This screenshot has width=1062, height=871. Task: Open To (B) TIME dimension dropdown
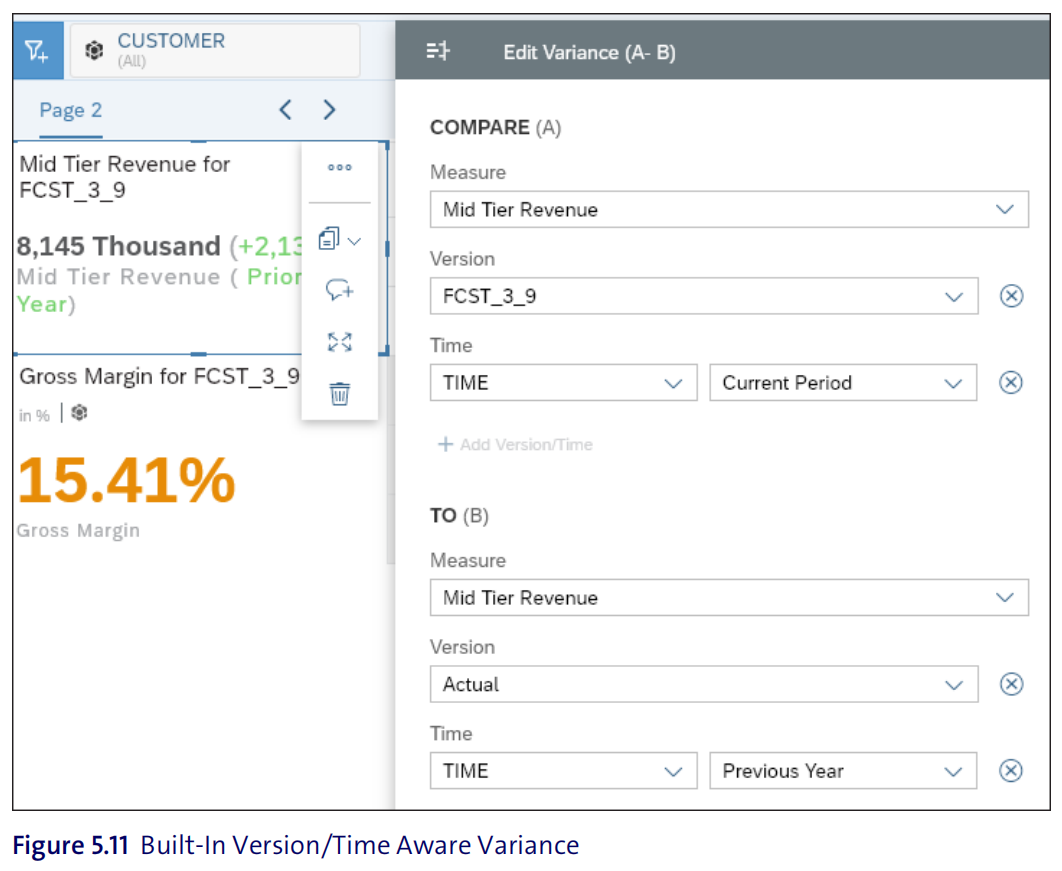click(564, 771)
